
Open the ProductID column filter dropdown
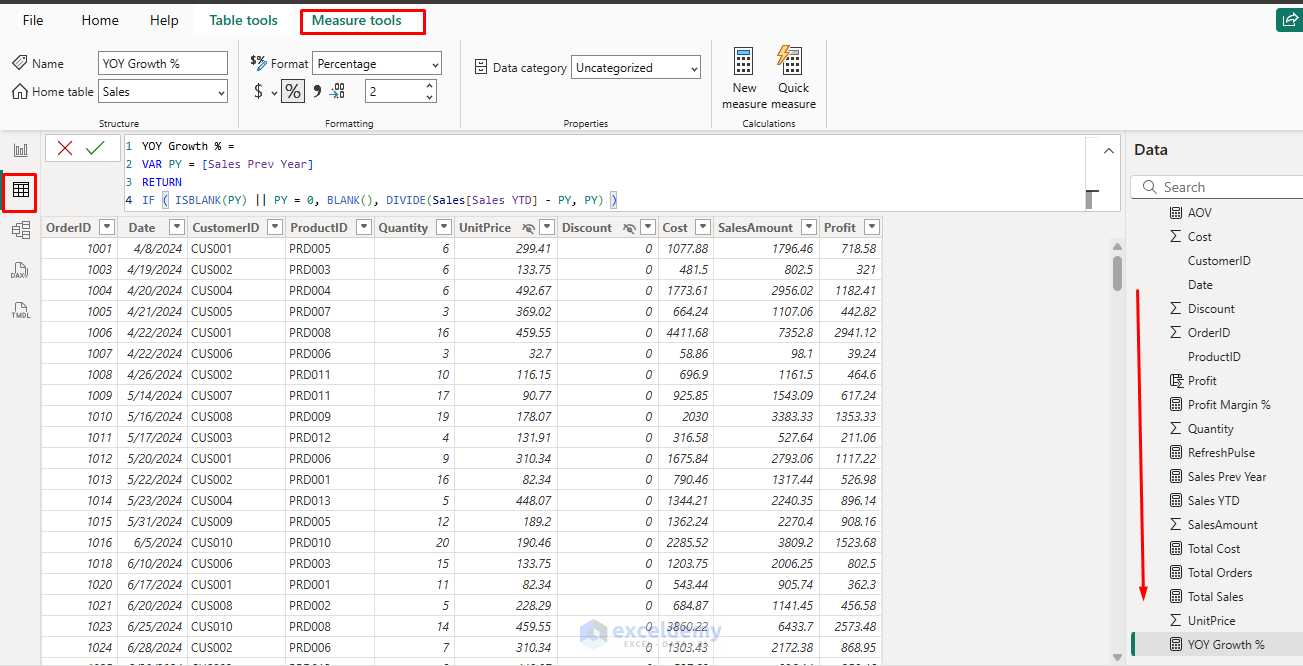(x=363, y=228)
